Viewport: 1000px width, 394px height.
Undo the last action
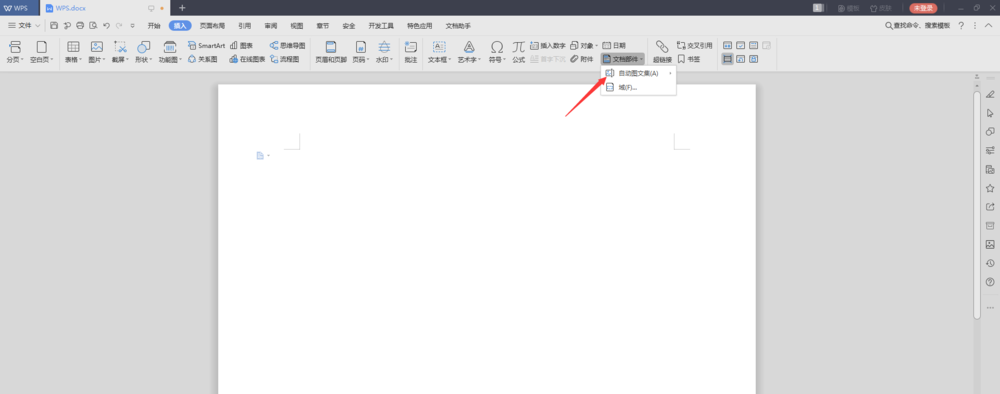[x=106, y=26]
